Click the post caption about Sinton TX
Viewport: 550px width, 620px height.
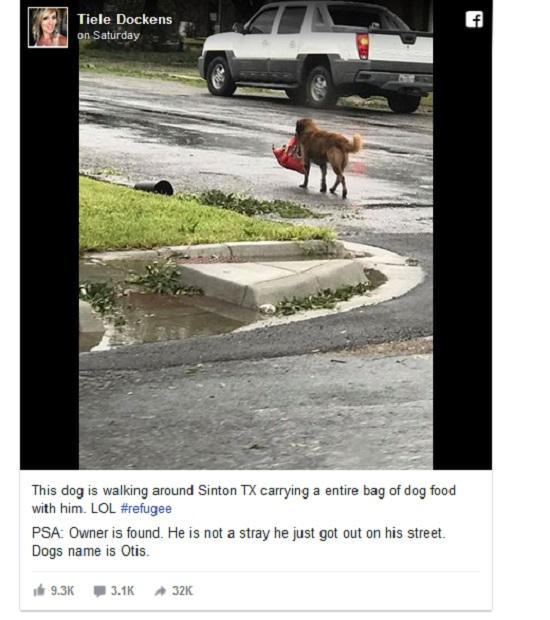(244, 499)
